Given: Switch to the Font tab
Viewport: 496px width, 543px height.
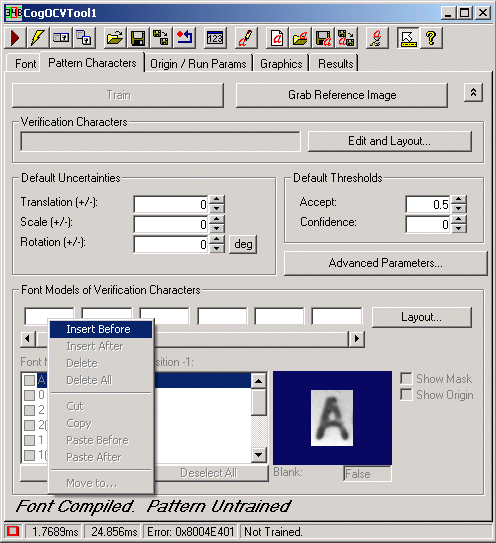Looking at the screenshot, I should point(25,64).
